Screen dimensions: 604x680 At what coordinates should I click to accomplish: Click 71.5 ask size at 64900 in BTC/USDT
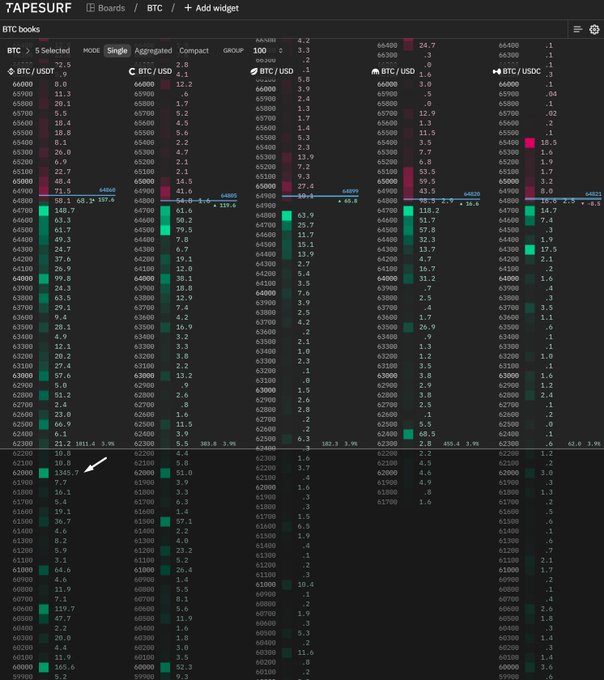click(x=62, y=191)
